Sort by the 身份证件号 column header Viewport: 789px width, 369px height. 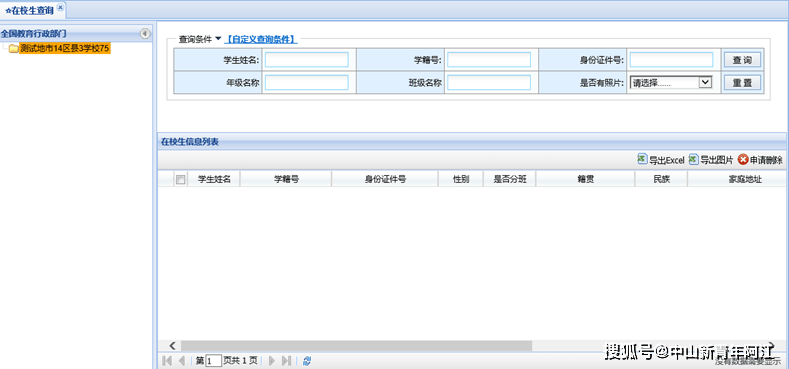[x=385, y=179]
